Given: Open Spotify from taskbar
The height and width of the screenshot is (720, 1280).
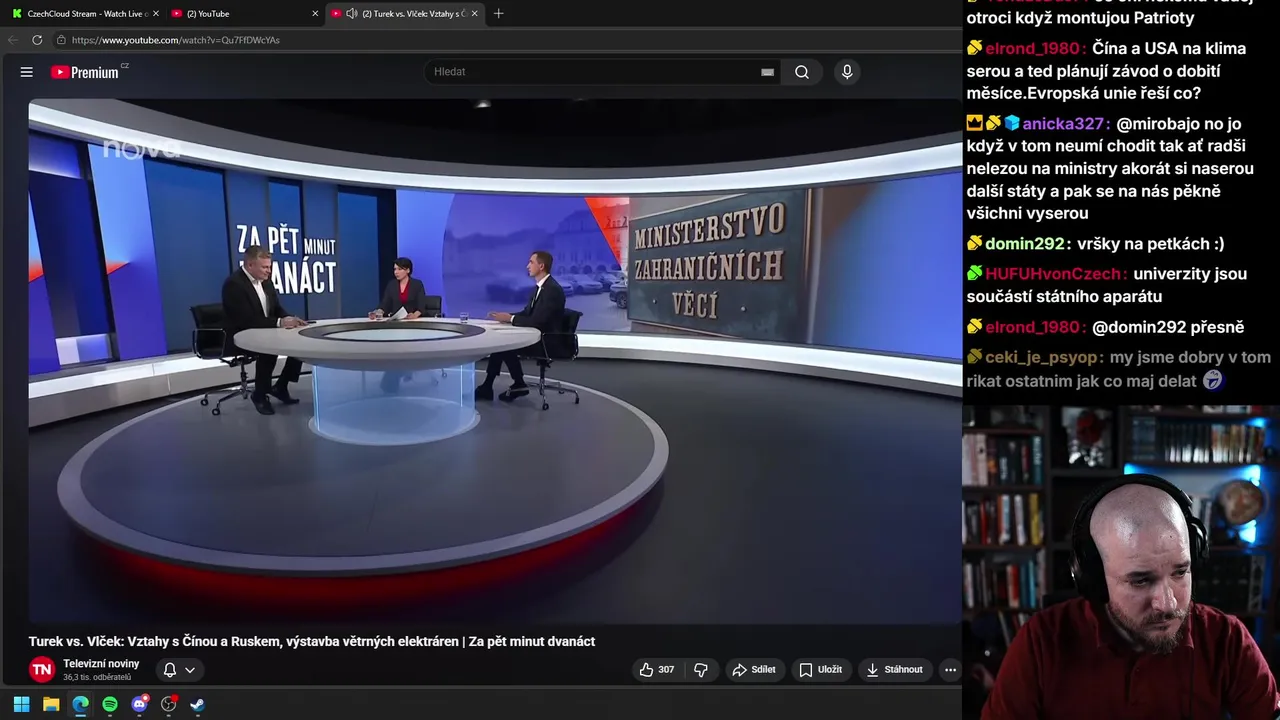Looking at the screenshot, I should coord(110,704).
